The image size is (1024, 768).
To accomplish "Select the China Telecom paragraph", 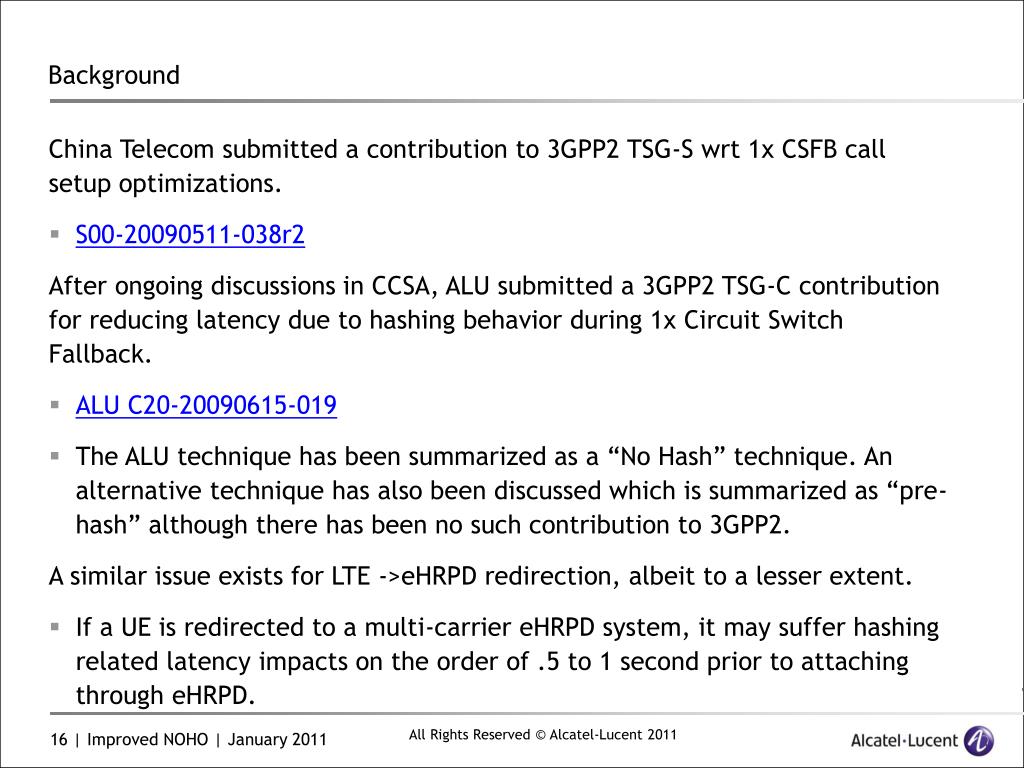I will [467, 167].
